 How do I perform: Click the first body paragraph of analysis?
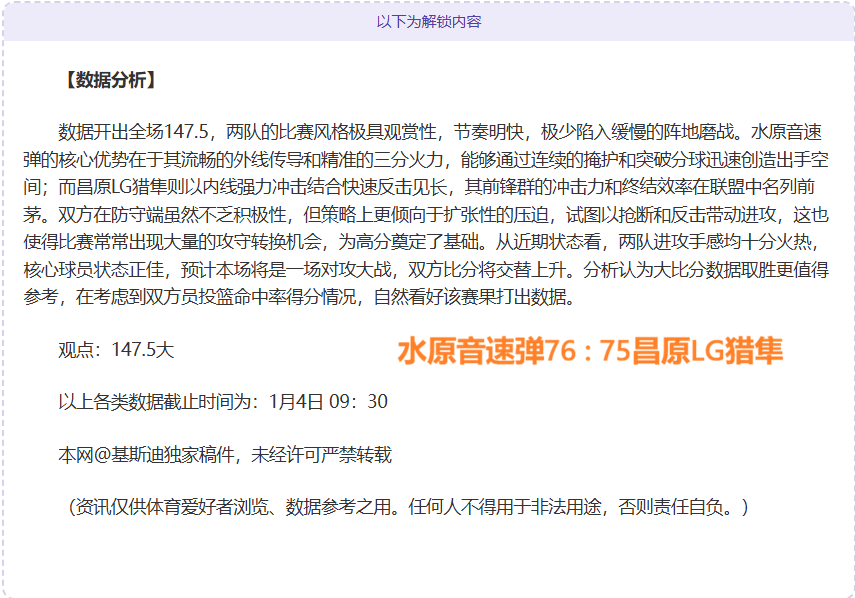pos(420,210)
